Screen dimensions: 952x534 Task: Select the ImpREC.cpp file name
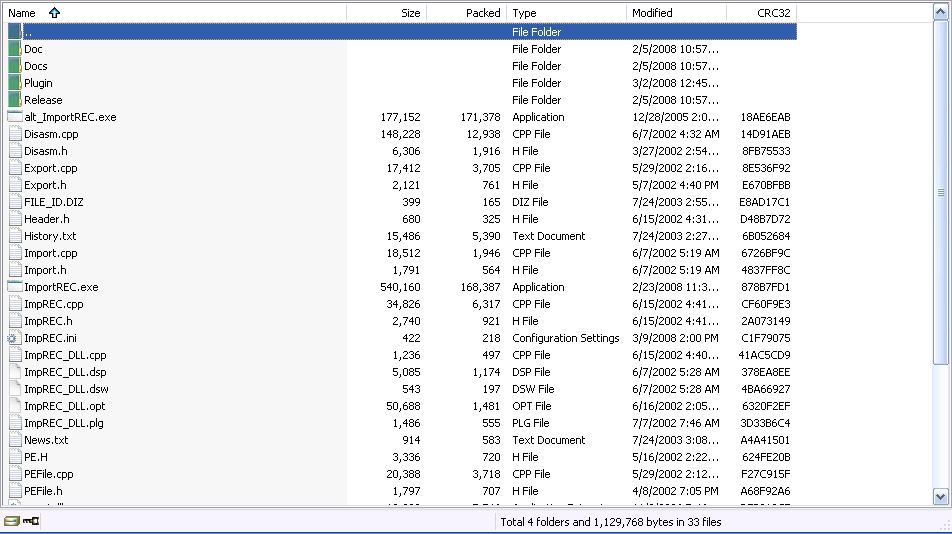(53, 304)
